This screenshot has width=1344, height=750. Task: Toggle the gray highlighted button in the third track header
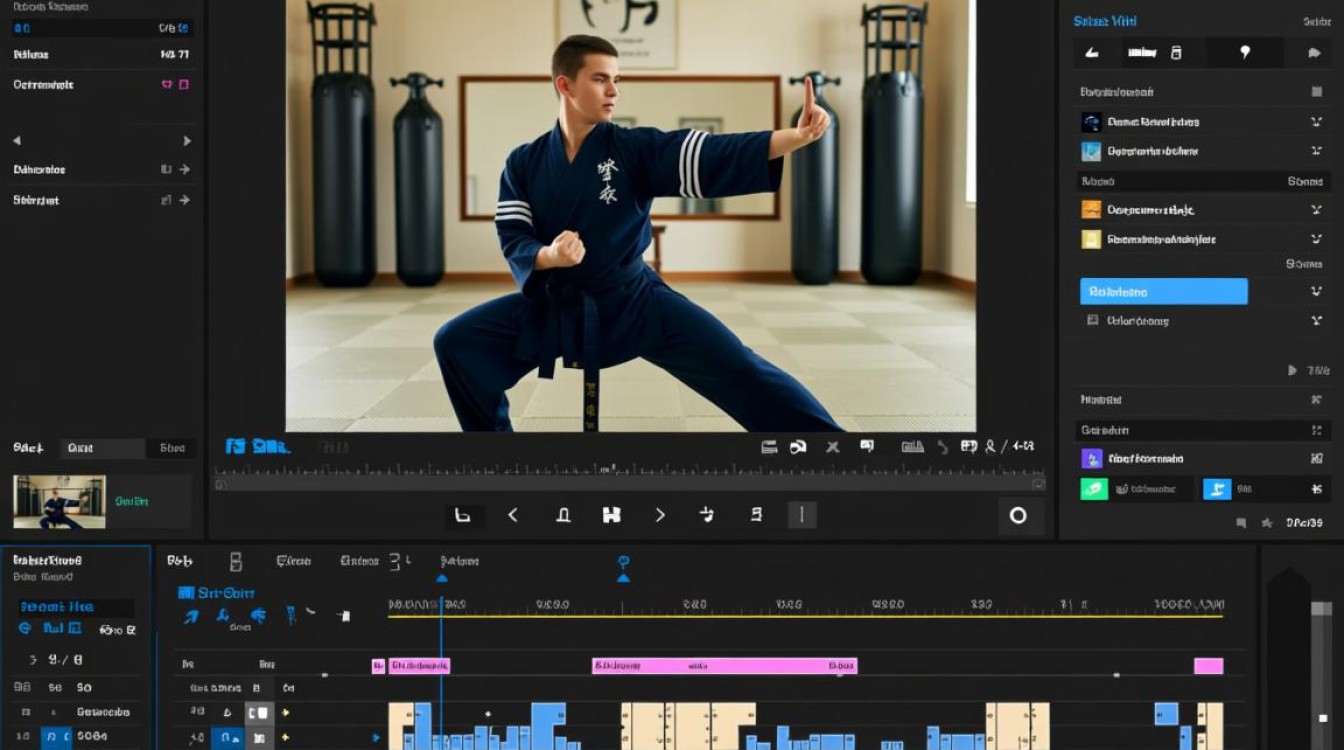pyautogui.click(x=259, y=713)
